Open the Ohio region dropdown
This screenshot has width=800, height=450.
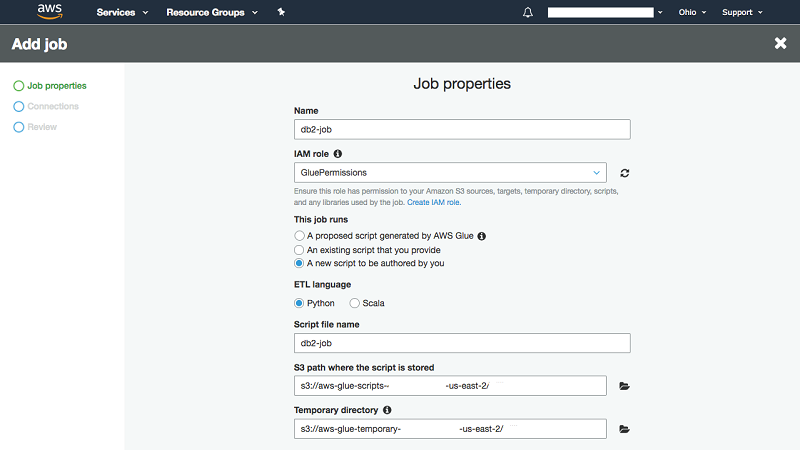click(x=692, y=12)
